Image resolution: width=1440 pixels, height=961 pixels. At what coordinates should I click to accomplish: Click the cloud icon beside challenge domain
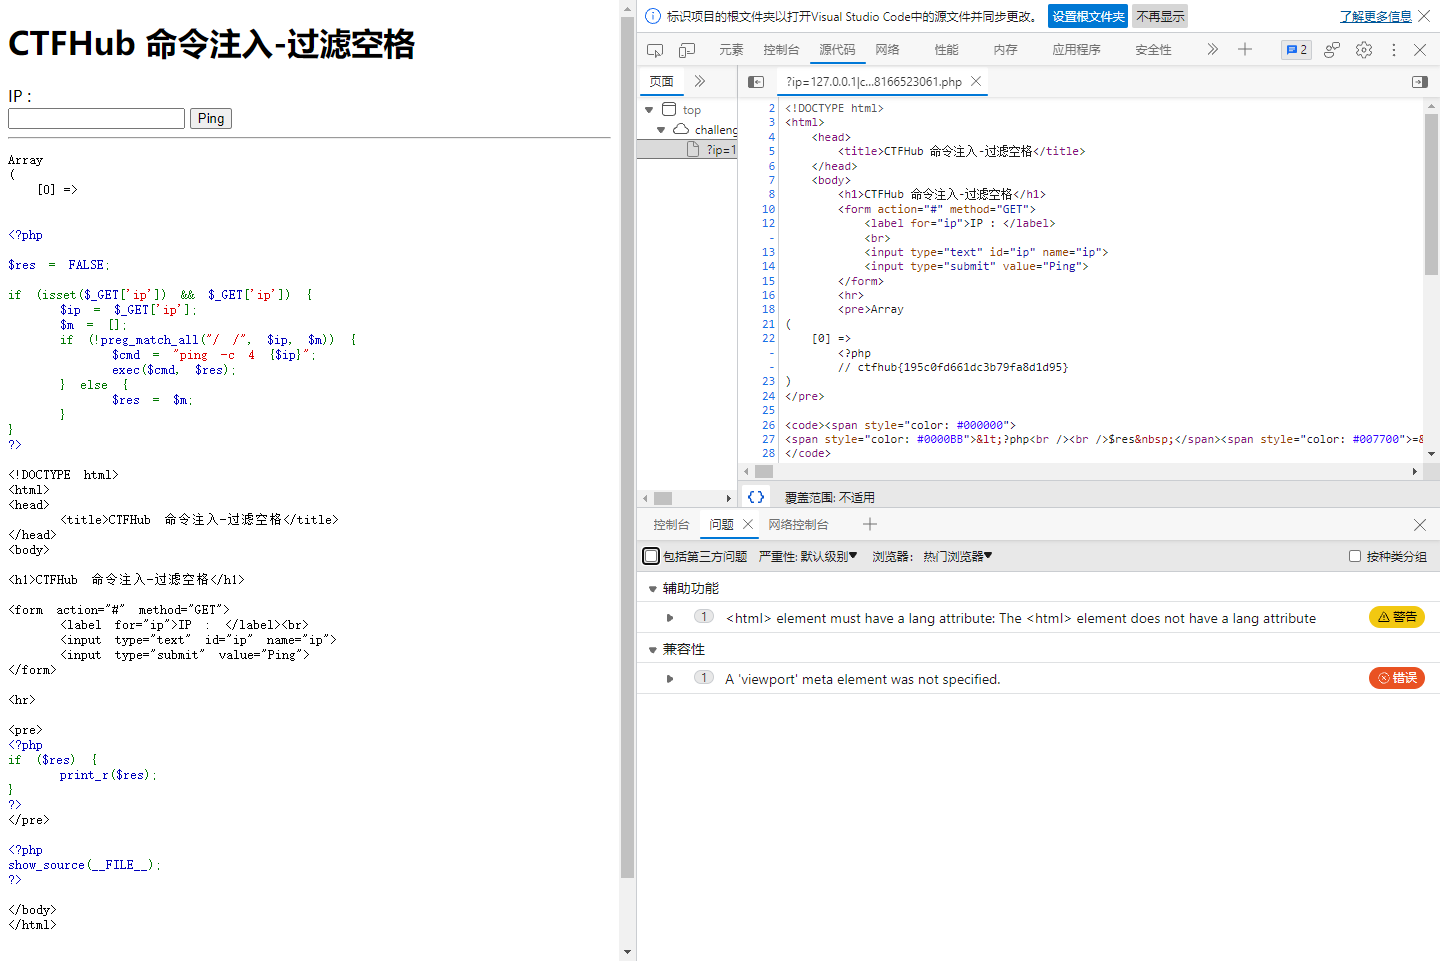681,129
